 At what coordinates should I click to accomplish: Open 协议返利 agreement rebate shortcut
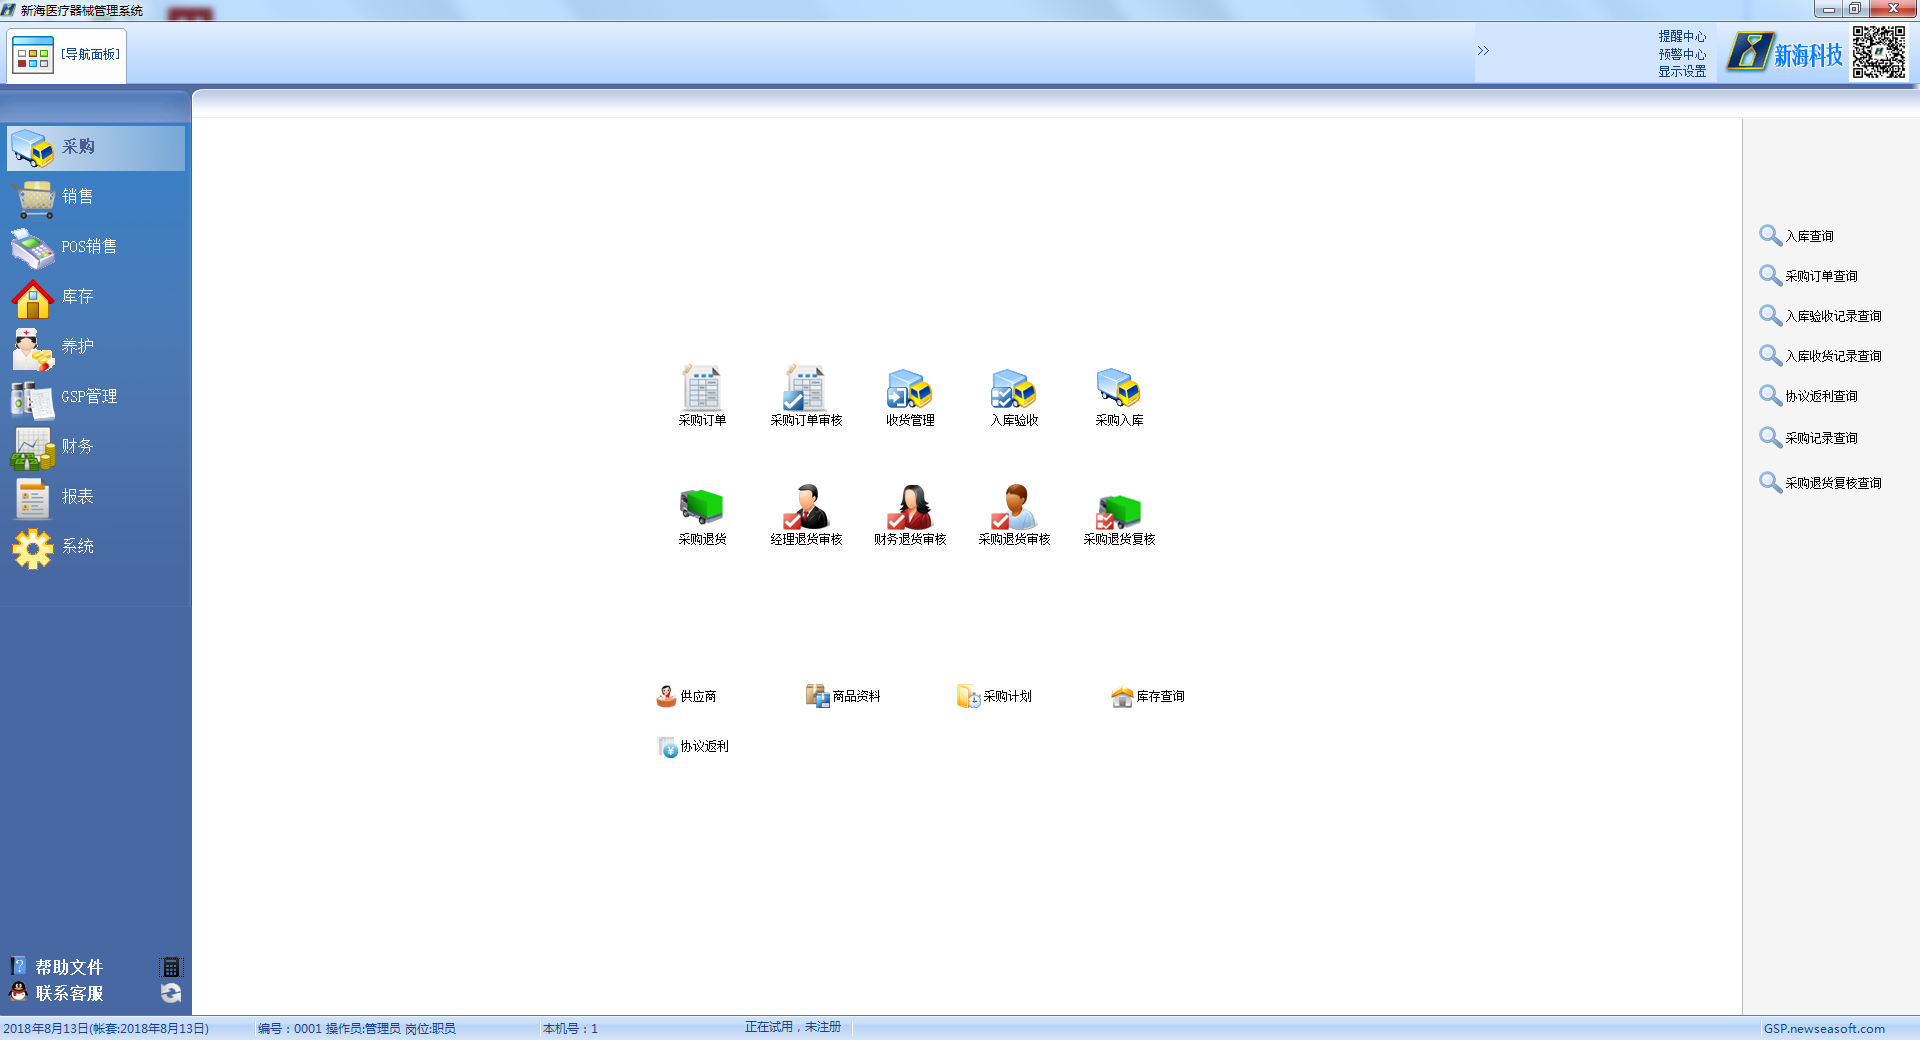693,746
